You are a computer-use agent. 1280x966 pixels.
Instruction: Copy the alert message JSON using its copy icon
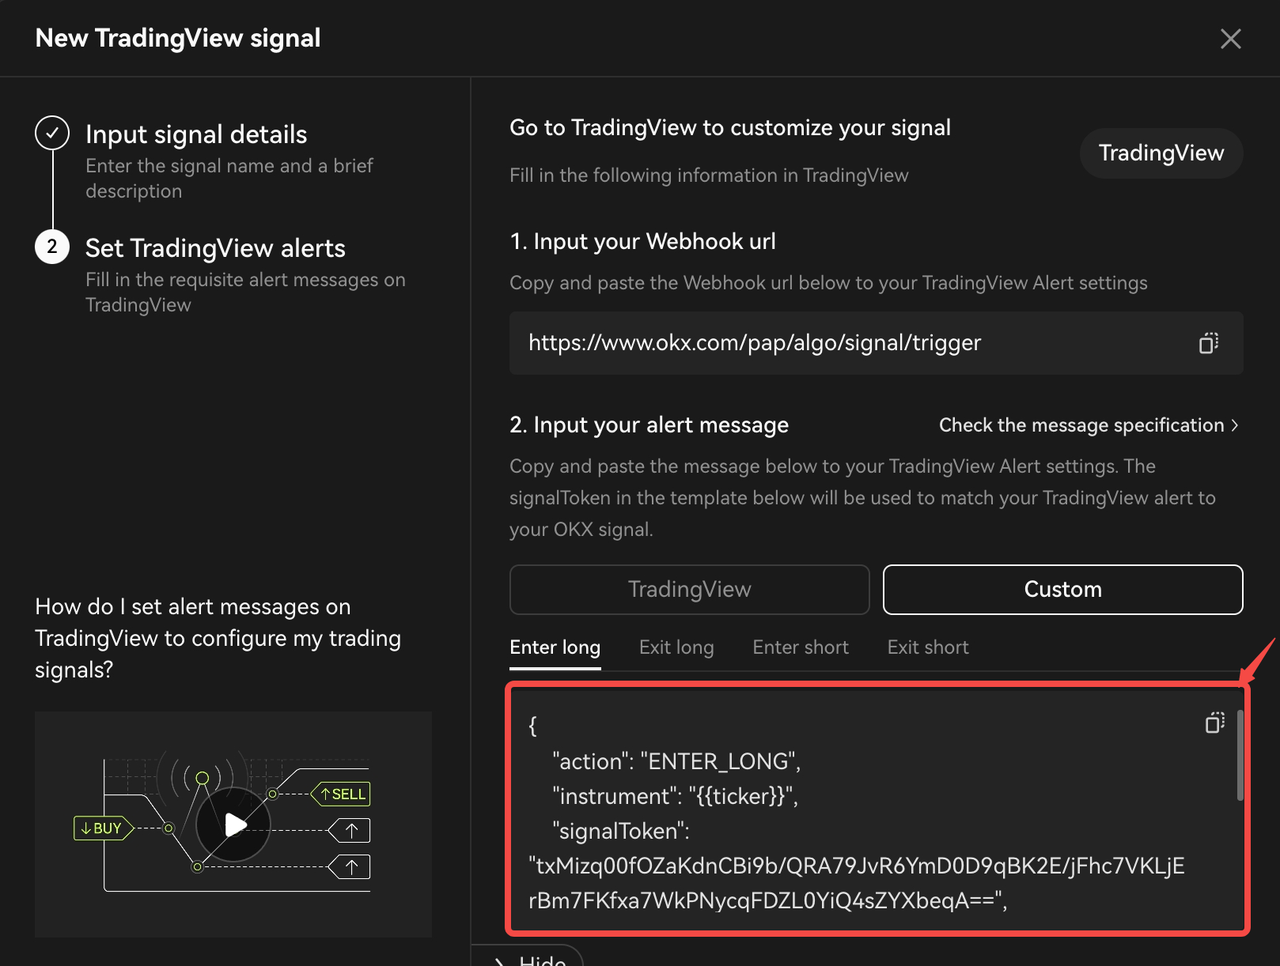point(1214,723)
